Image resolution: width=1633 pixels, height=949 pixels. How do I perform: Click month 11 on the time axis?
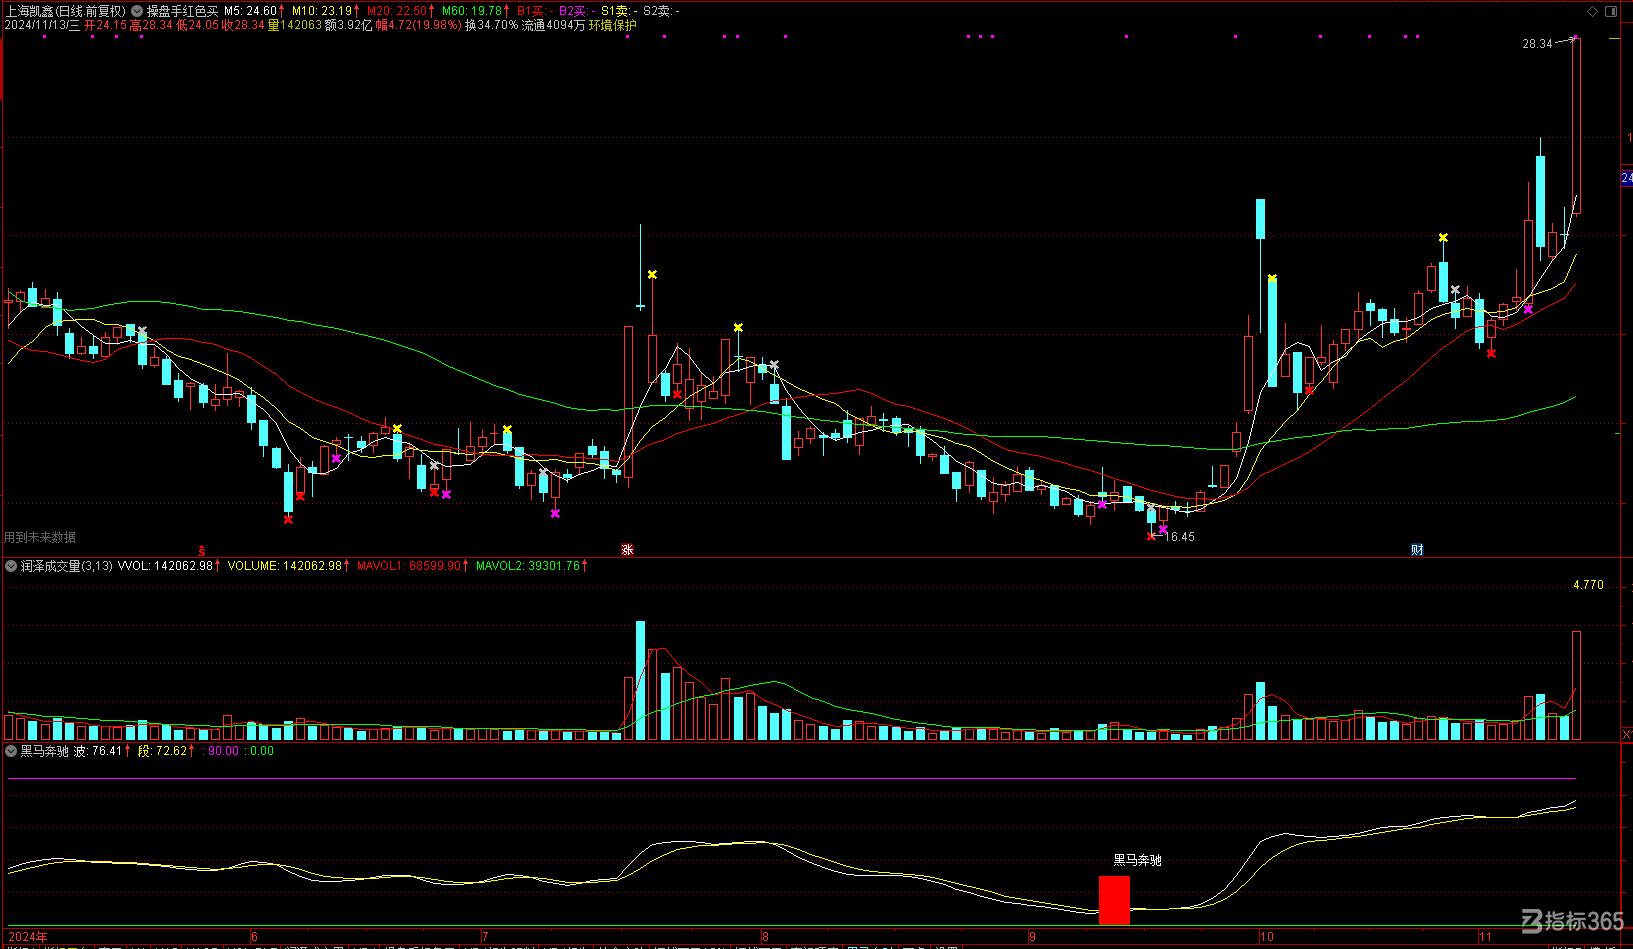click(1485, 937)
